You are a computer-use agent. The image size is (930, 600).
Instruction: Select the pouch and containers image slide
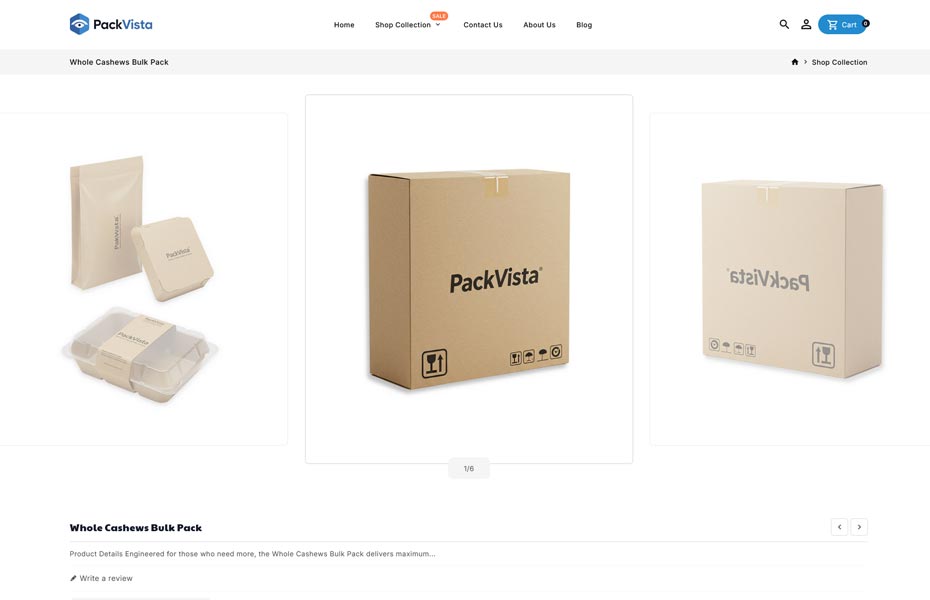pyautogui.click(x=141, y=279)
